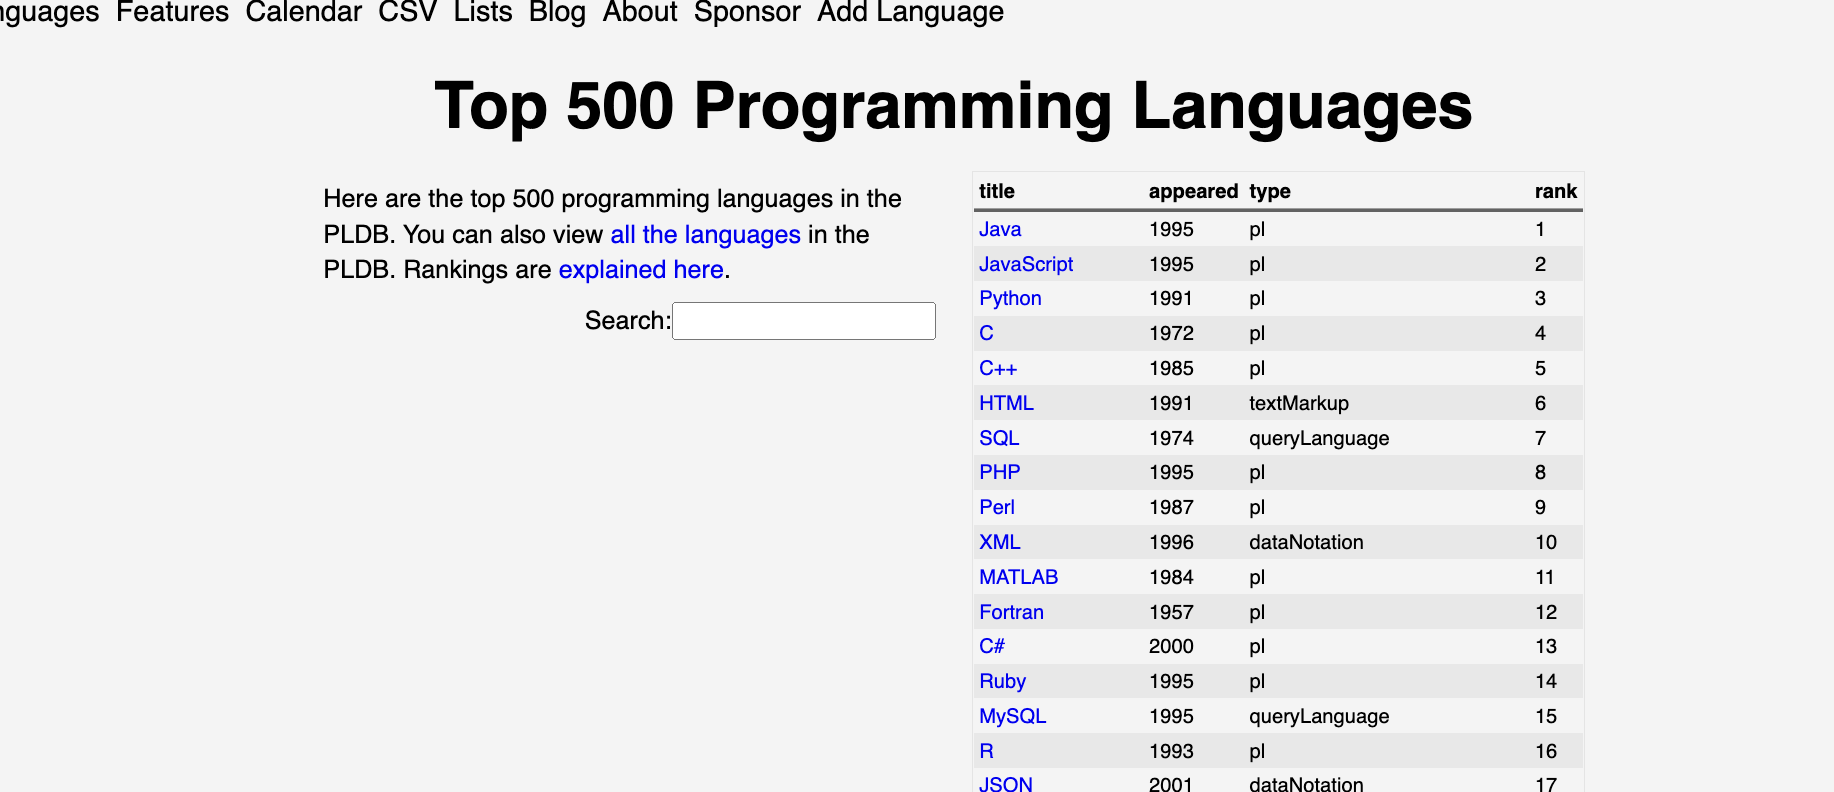Open the XML language link
Viewport: 1834px width, 792px height.
point(1000,542)
